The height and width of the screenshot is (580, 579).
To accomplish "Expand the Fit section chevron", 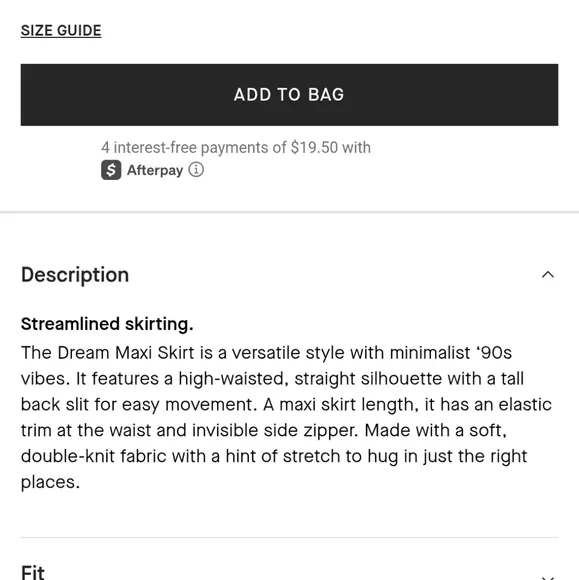I will click(548, 577).
